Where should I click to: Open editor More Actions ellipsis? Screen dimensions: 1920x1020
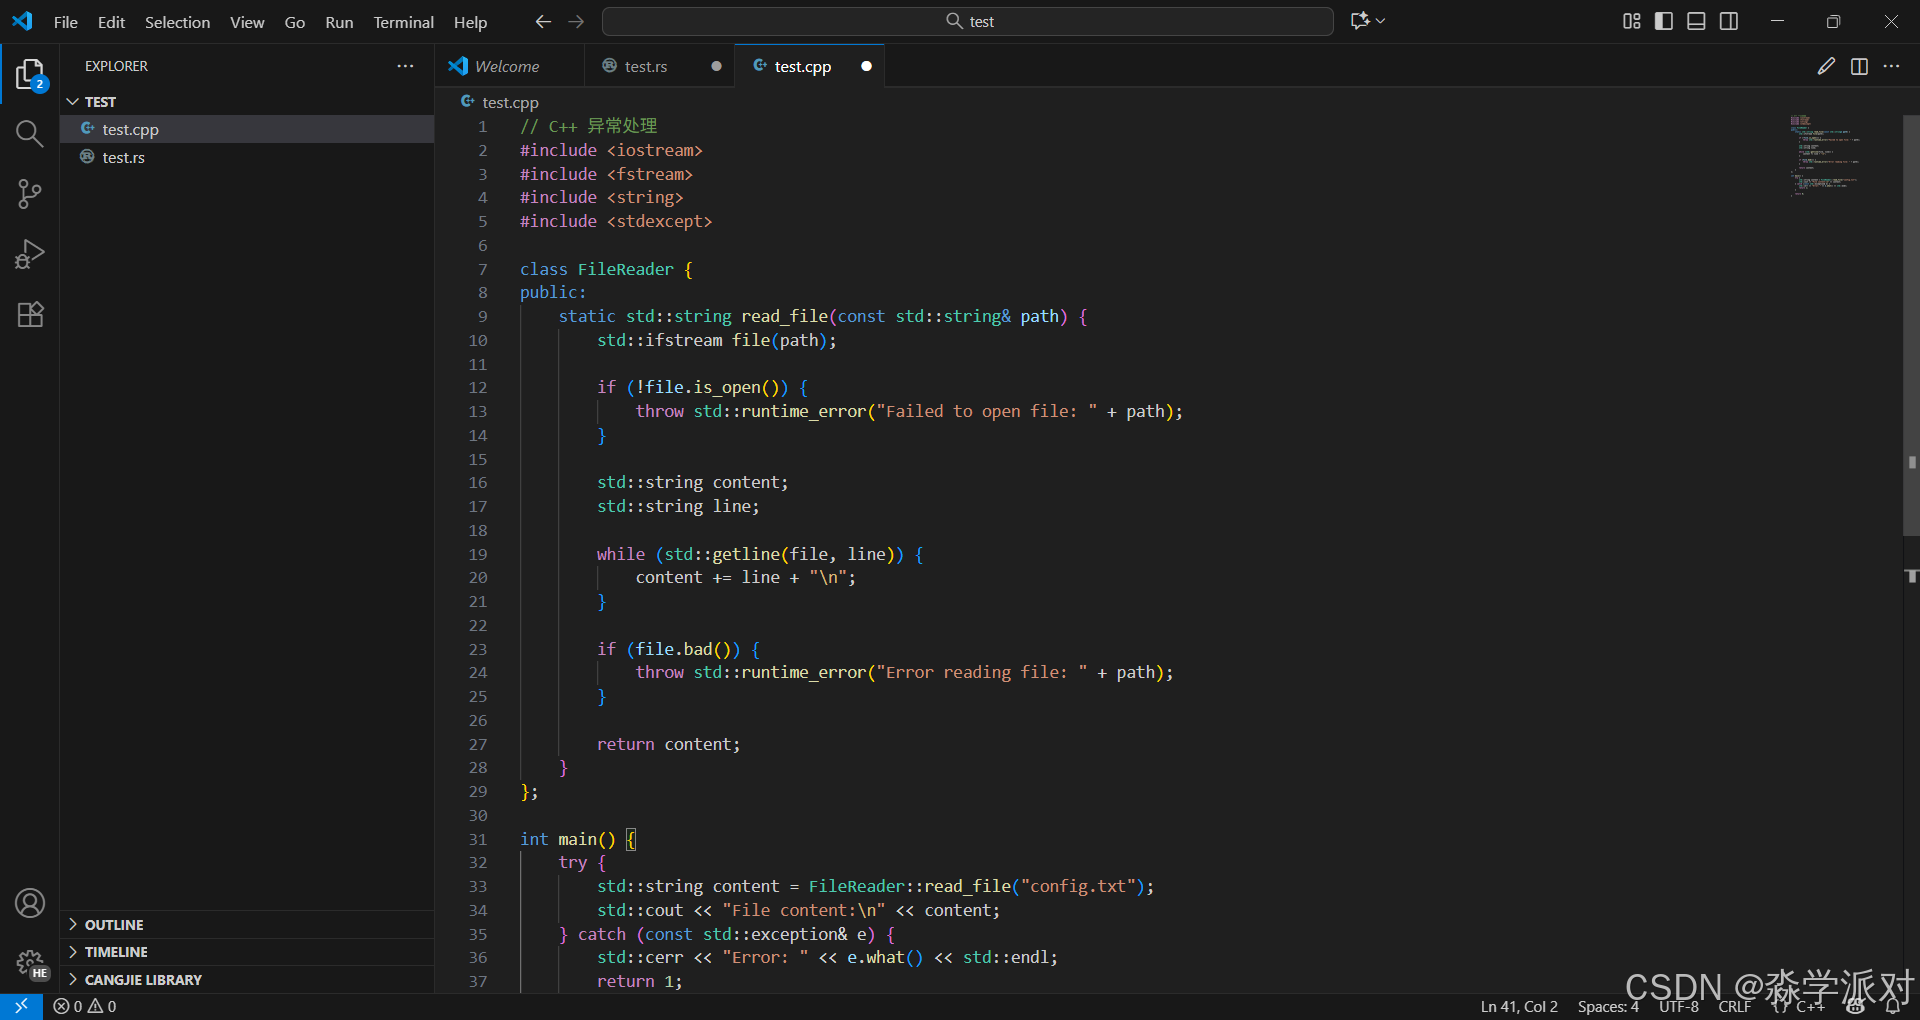point(1891,66)
